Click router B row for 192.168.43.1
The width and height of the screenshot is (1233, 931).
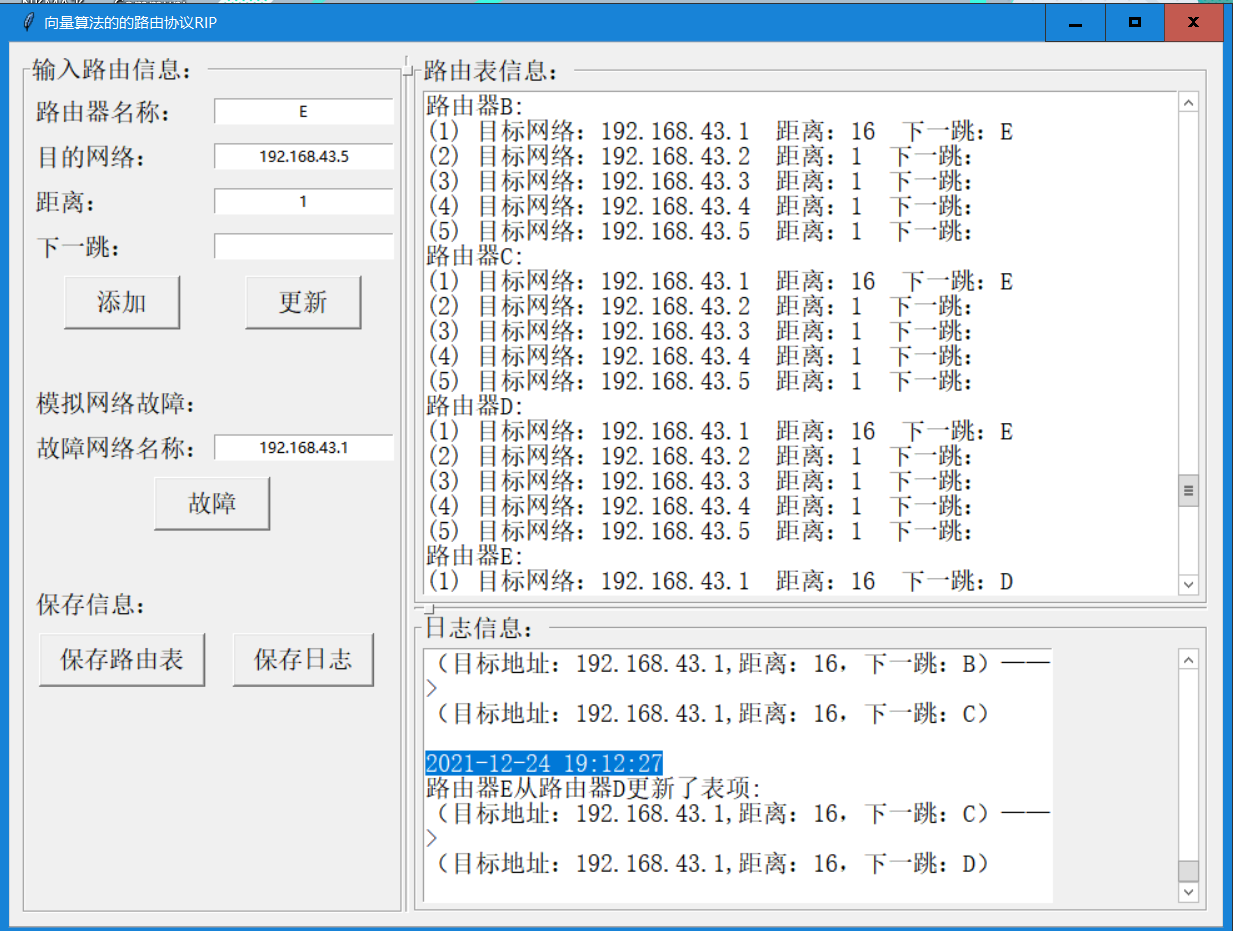[720, 131]
